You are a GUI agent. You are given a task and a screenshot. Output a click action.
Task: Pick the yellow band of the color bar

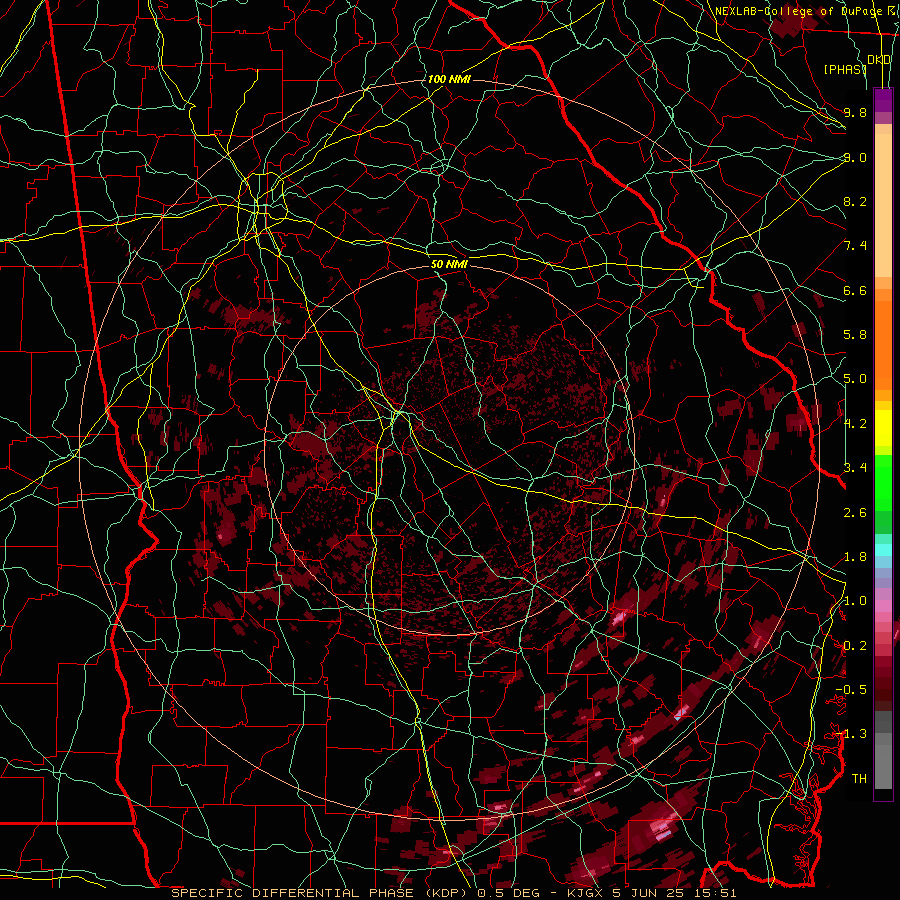(883, 428)
